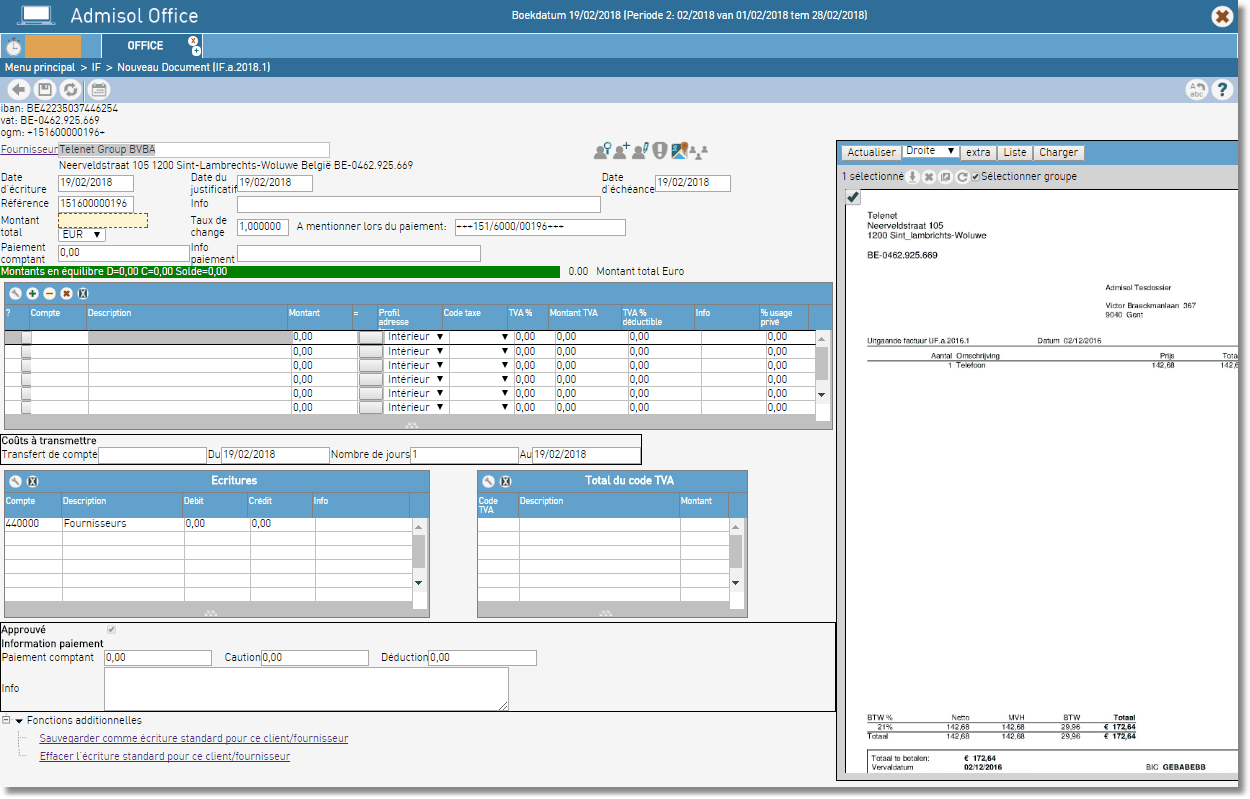Close Admisol Office with orange X
Viewport: 1250px width, 799px height.
coord(1221,16)
